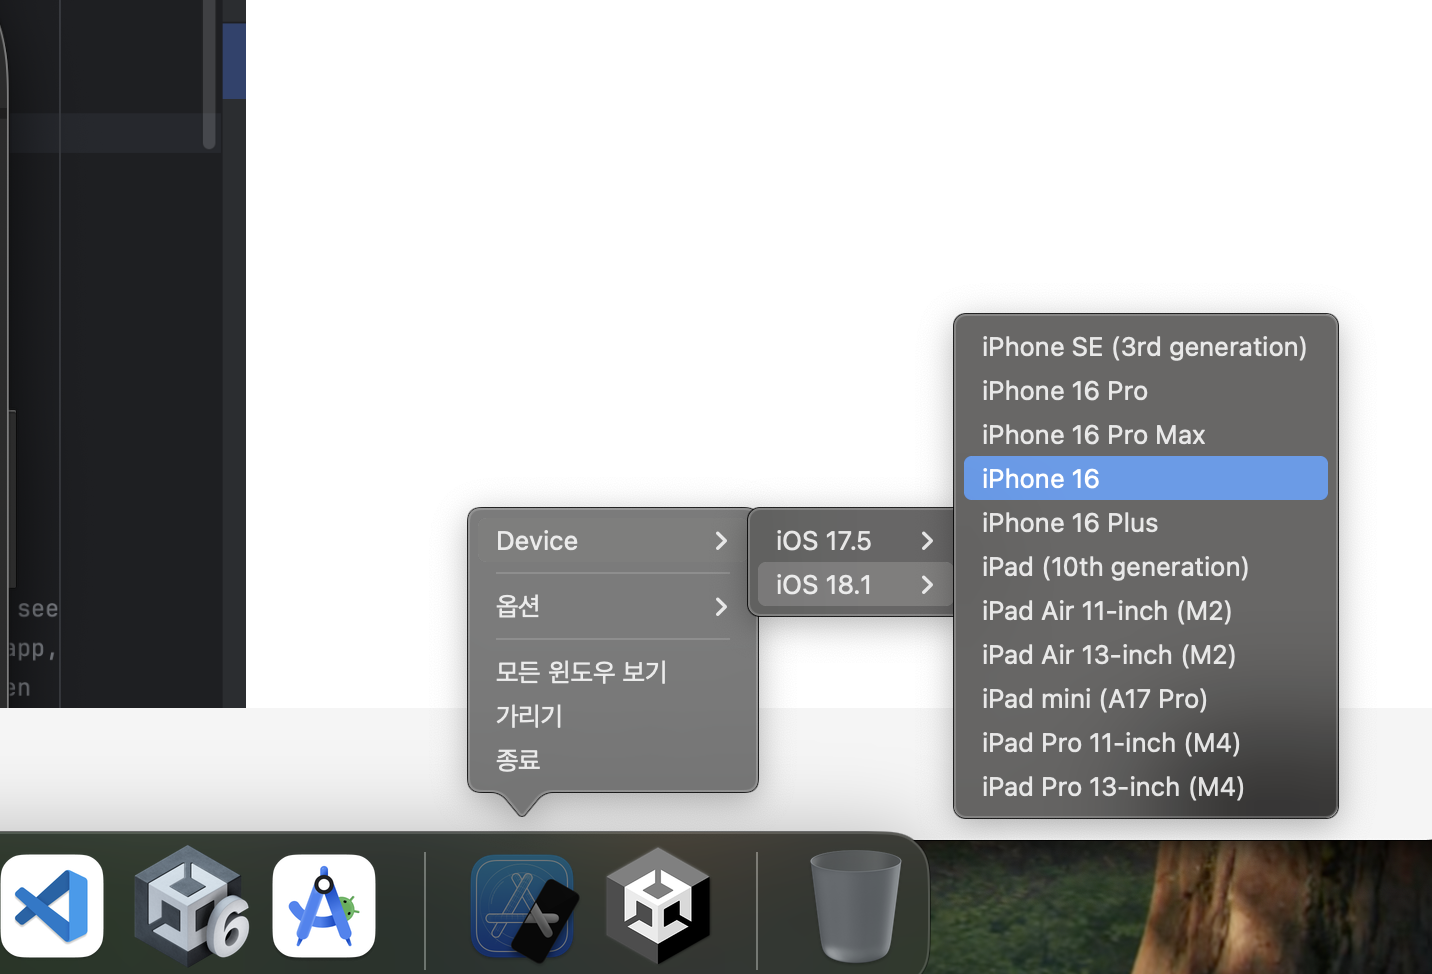Select the iOS 18.1 runtime entry
This screenshot has height=974, width=1432.
tap(855, 585)
